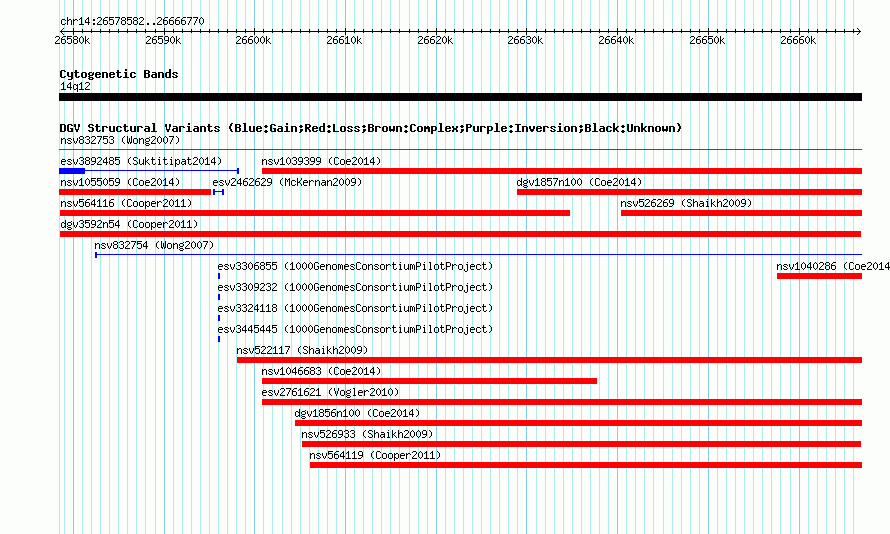Click the red bar of dgv3592n54

[x=460, y=234]
